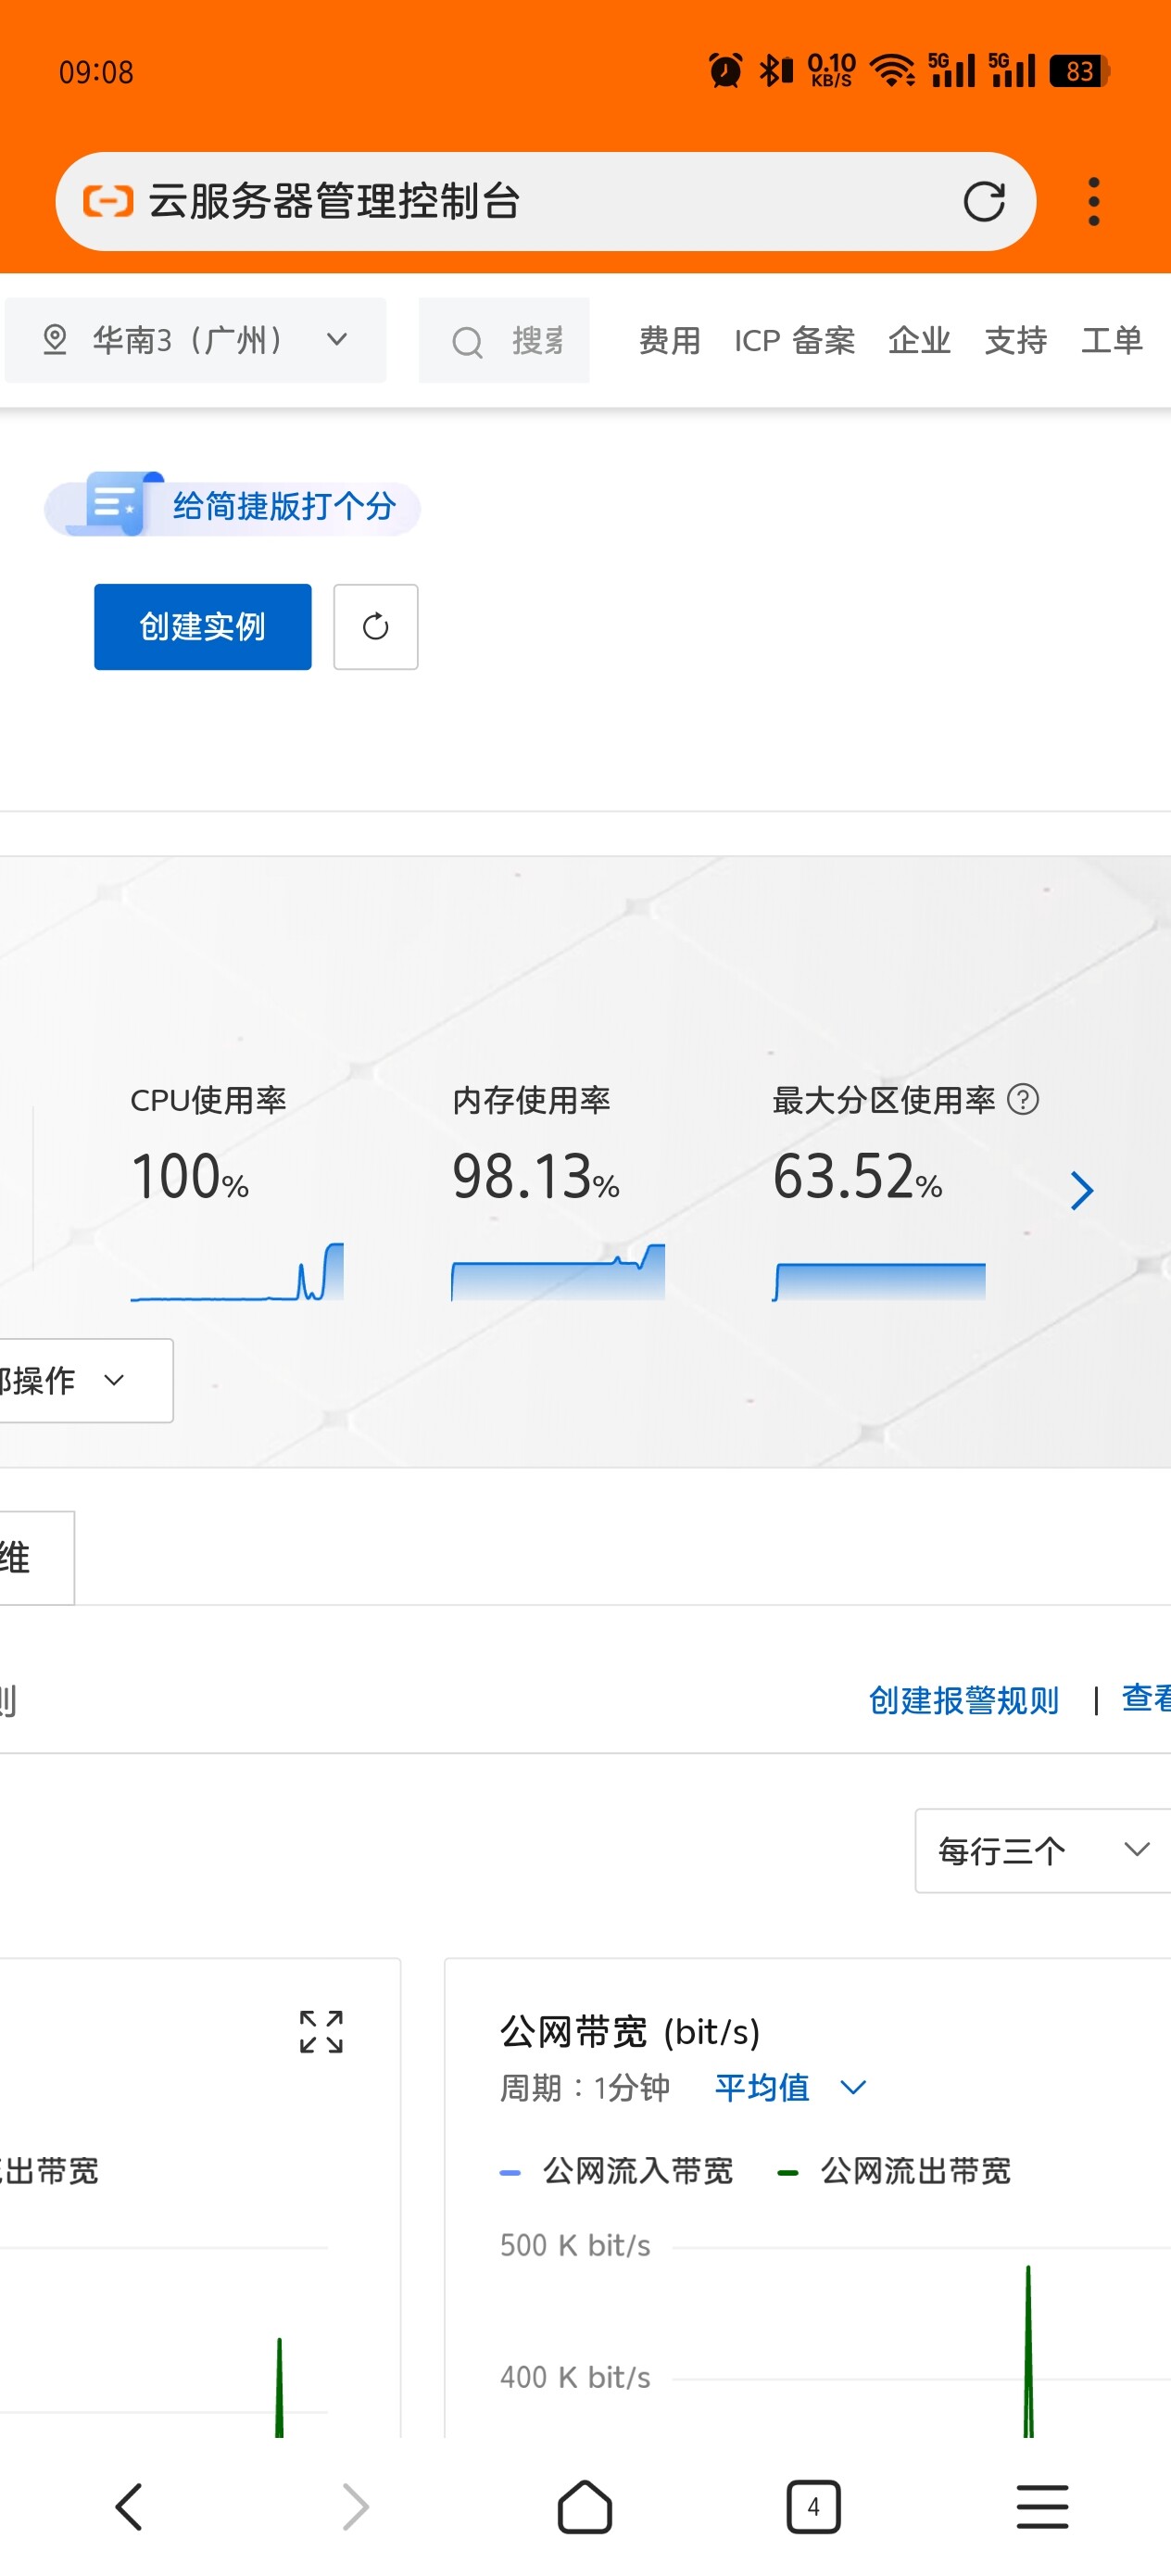Image resolution: width=1171 pixels, height=2576 pixels.
Task: Tap the address bar titled 云服务器管理控制台
Action: (545, 201)
